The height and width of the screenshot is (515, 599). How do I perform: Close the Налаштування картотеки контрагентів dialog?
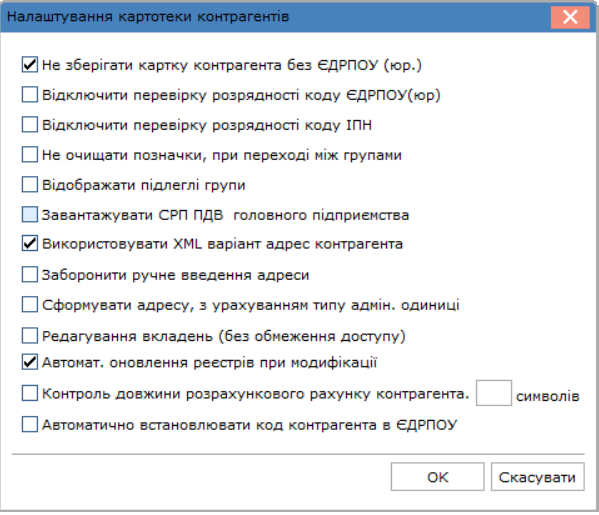570,17
